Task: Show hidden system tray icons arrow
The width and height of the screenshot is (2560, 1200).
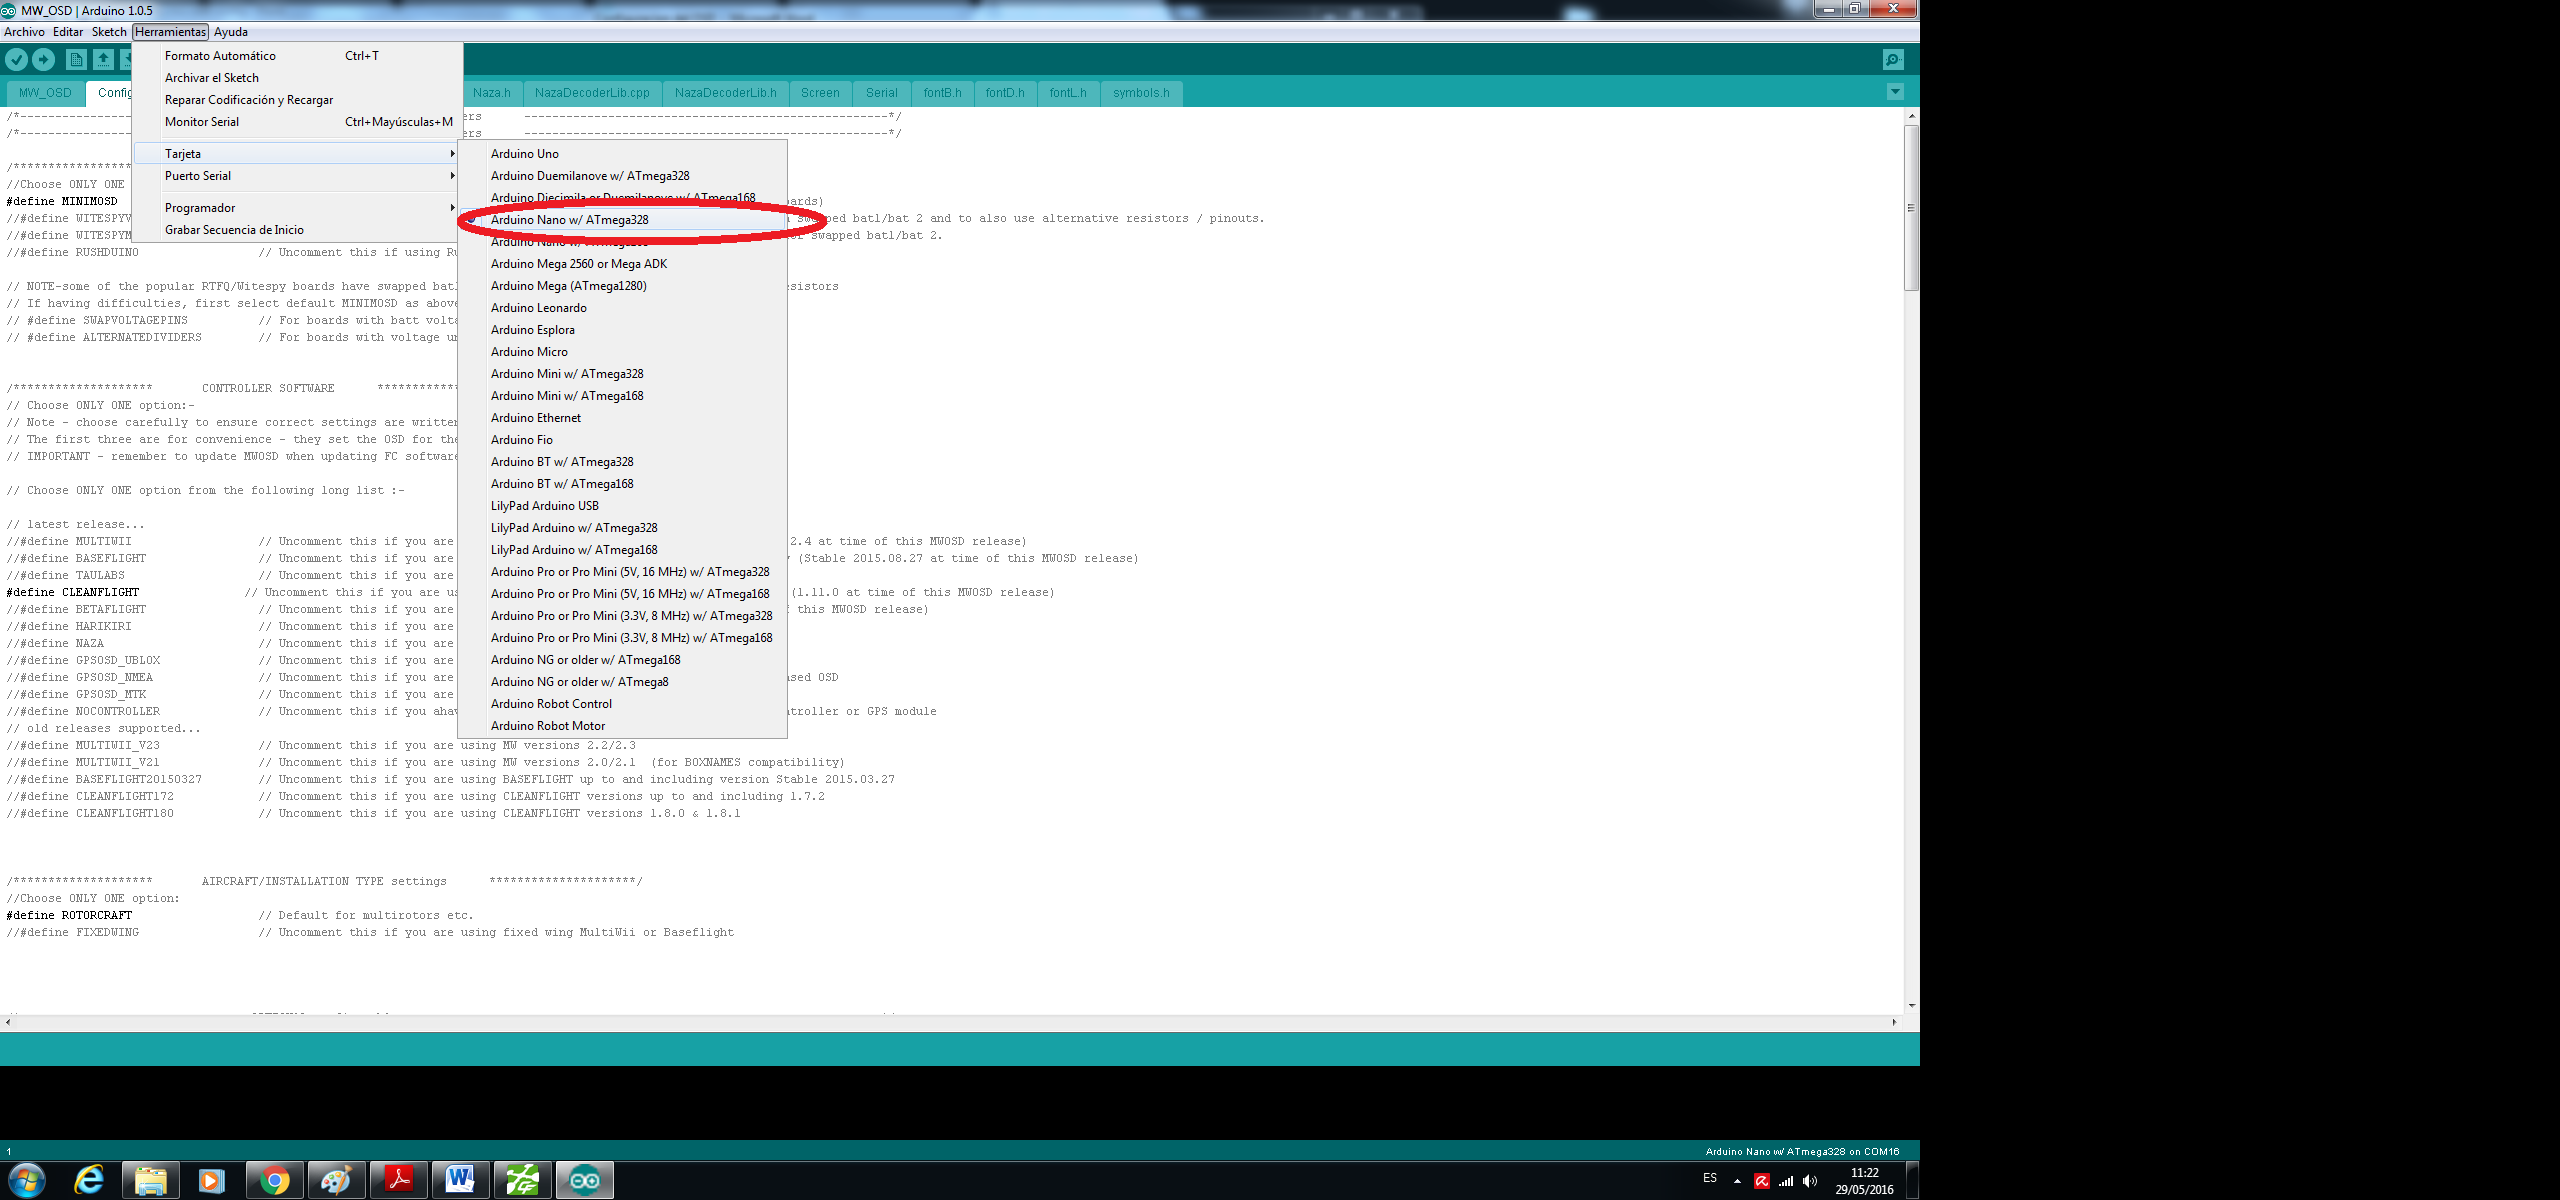Action: [x=1737, y=1181]
